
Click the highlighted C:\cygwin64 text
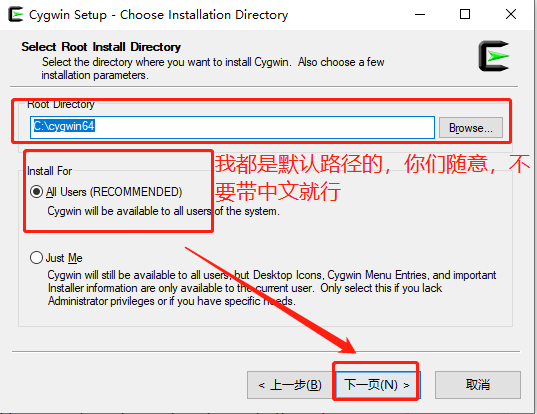(64, 126)
